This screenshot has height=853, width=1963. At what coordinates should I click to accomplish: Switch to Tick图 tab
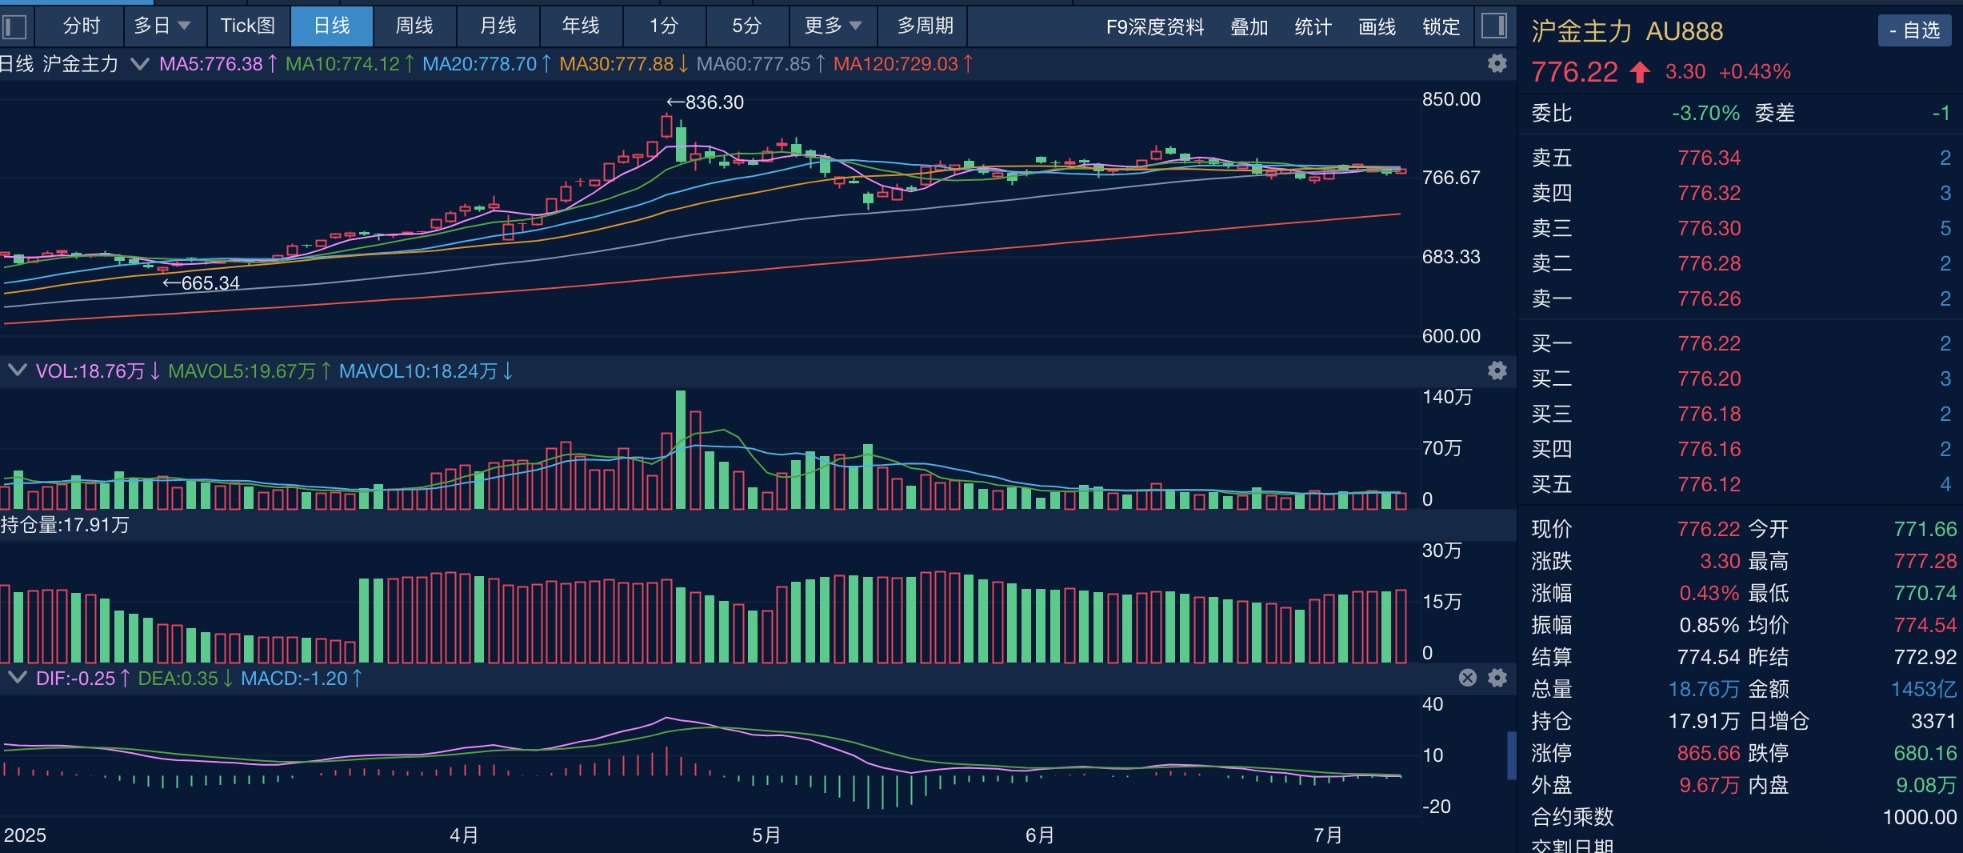pyautogui.click(x=248, y=26)
